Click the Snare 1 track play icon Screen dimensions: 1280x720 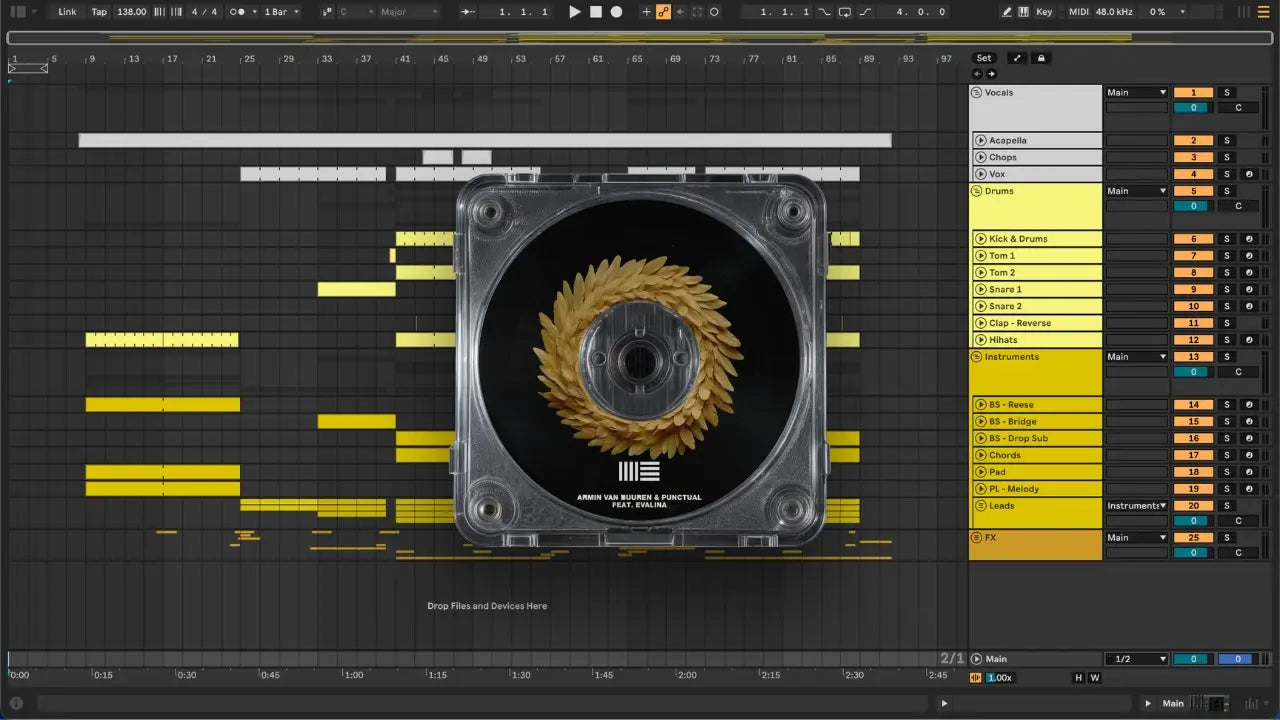click(981, 290)
